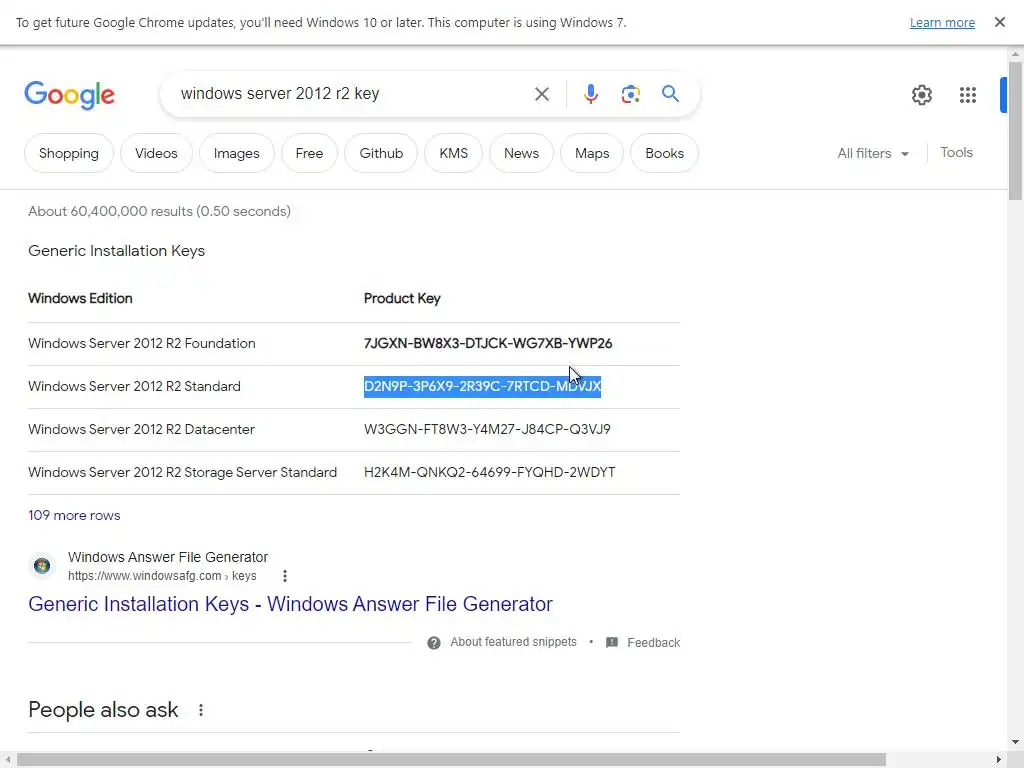Screen dimensions: 1024x768
Task: Click Windows Server 2012 R2 Standard text
Action: click(135, 387)
